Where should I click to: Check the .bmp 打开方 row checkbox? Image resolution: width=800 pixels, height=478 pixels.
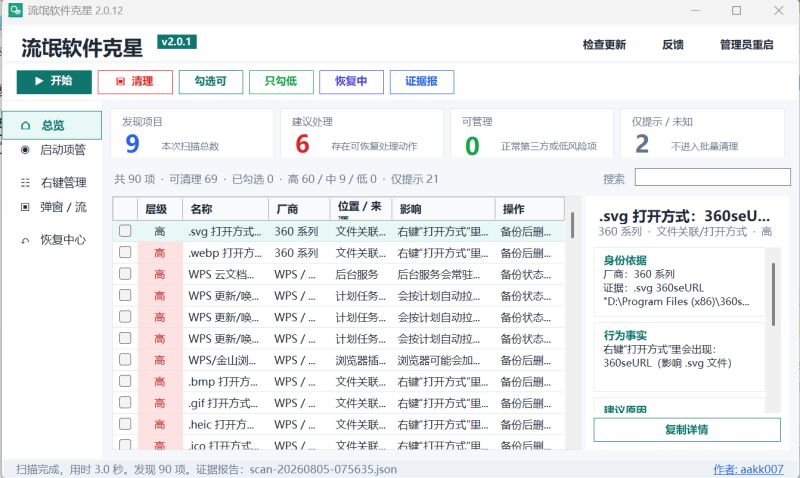click(x=125, y=381)
